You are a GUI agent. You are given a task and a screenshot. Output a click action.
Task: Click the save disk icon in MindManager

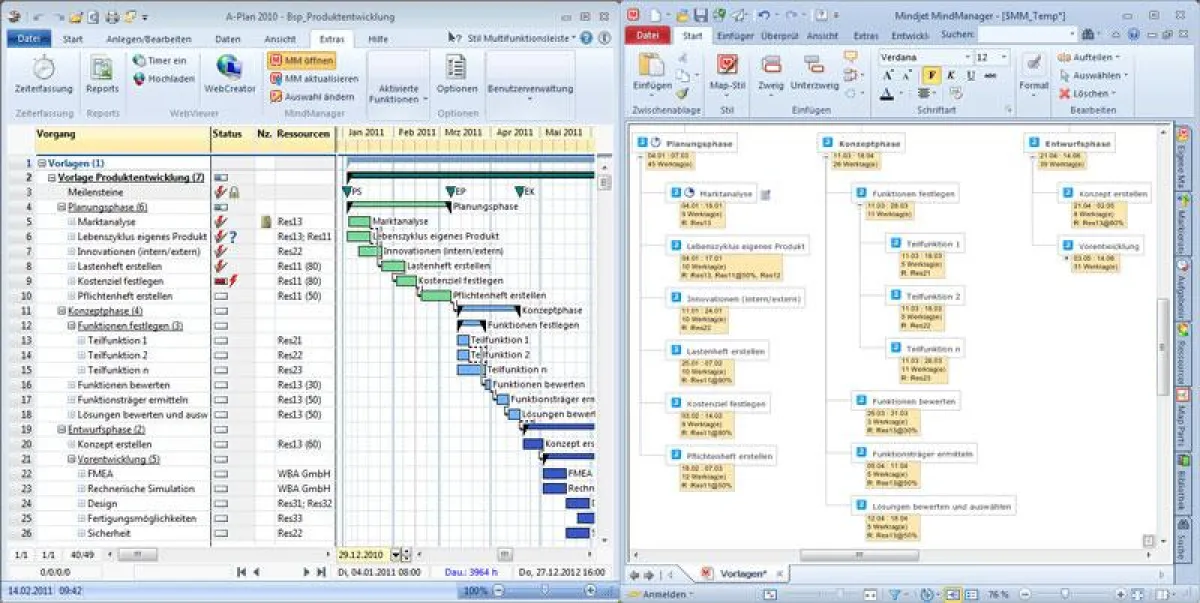701,15
